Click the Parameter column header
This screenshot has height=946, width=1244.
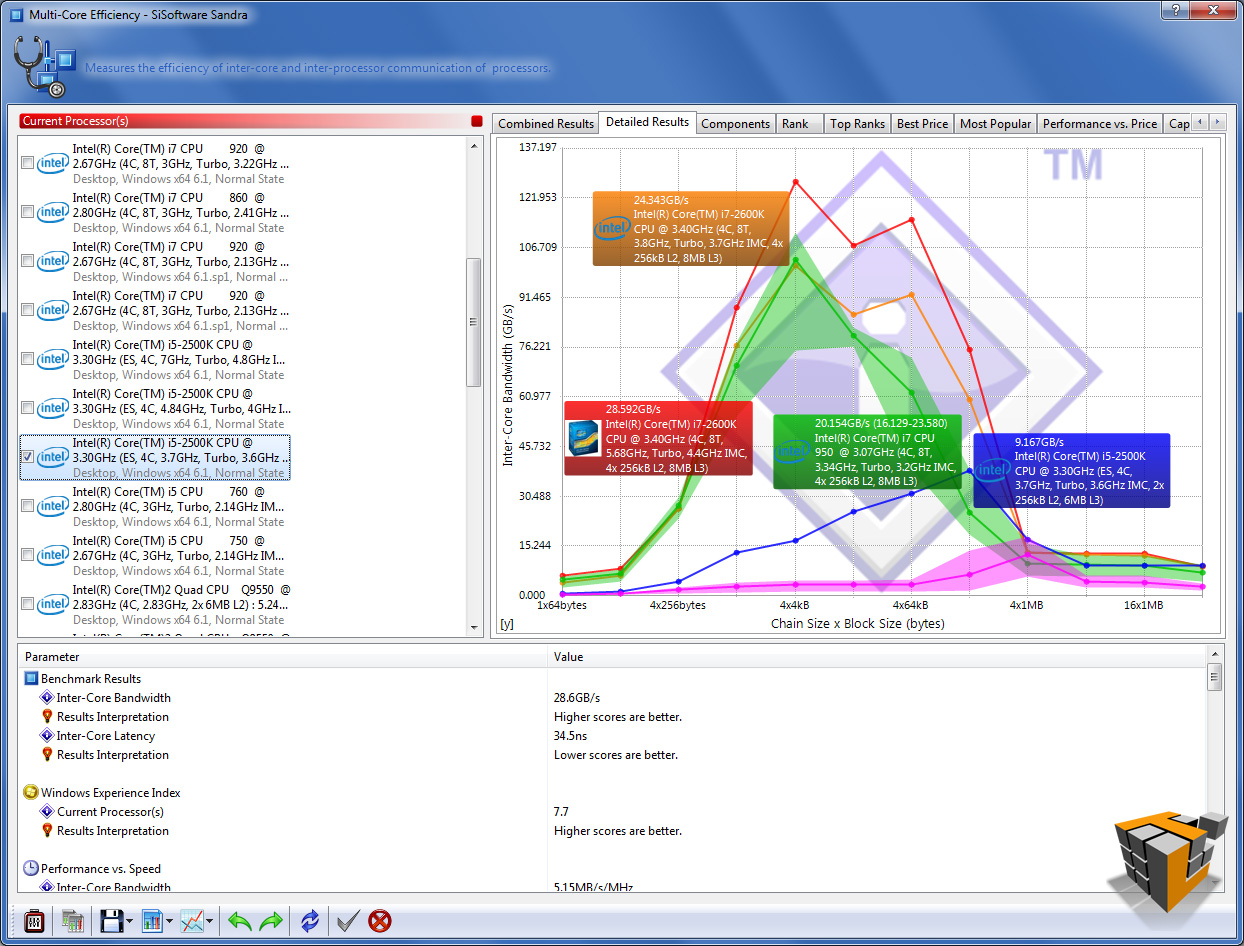point(283,657)
